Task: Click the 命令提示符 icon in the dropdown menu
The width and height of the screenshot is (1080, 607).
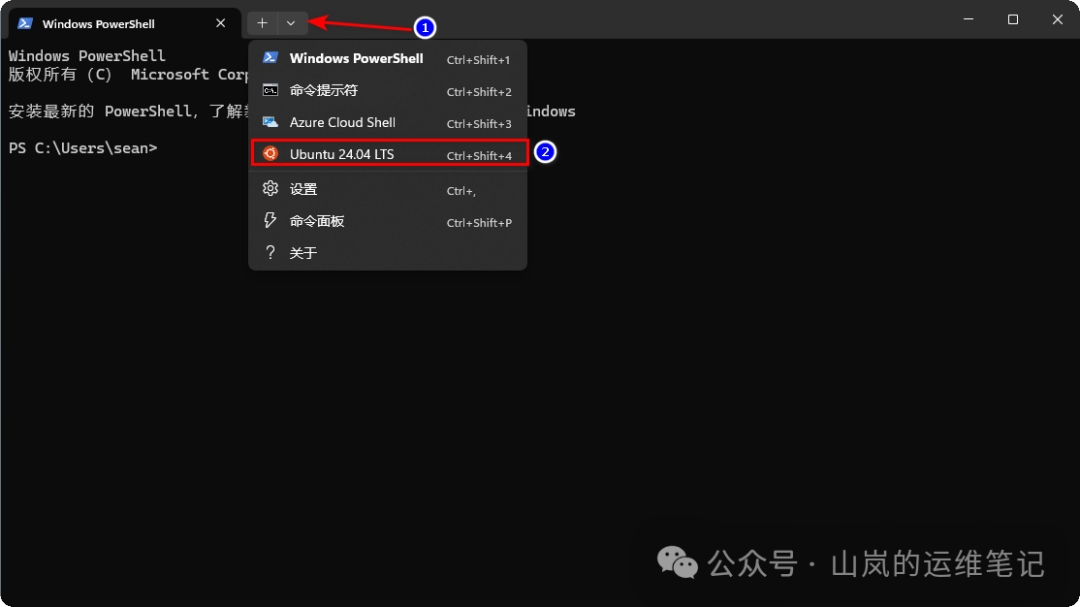Action: click(x=270, y=90)
